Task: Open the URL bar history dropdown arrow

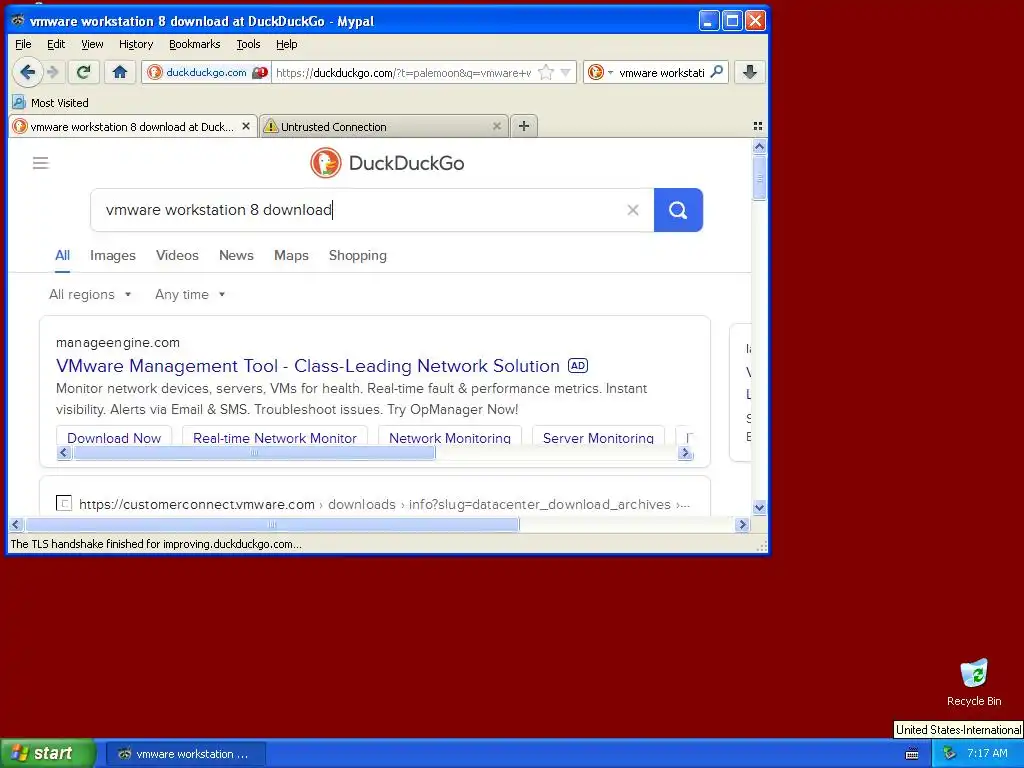Action: [566, 72]
